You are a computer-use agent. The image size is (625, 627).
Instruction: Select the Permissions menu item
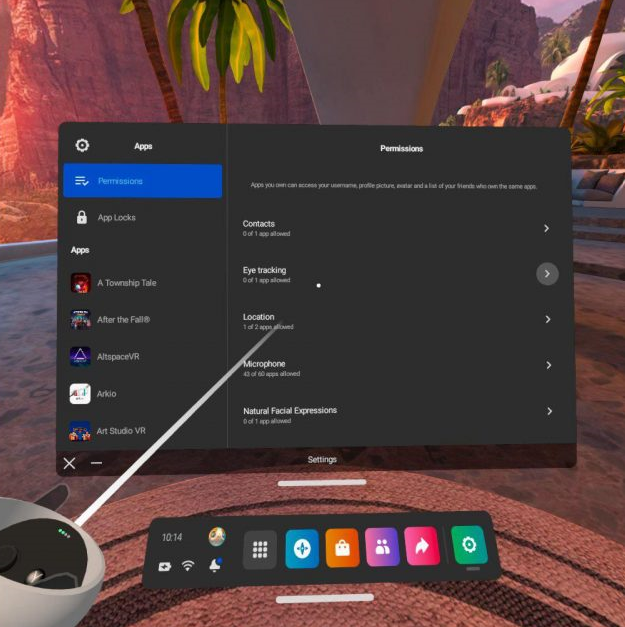142,181
